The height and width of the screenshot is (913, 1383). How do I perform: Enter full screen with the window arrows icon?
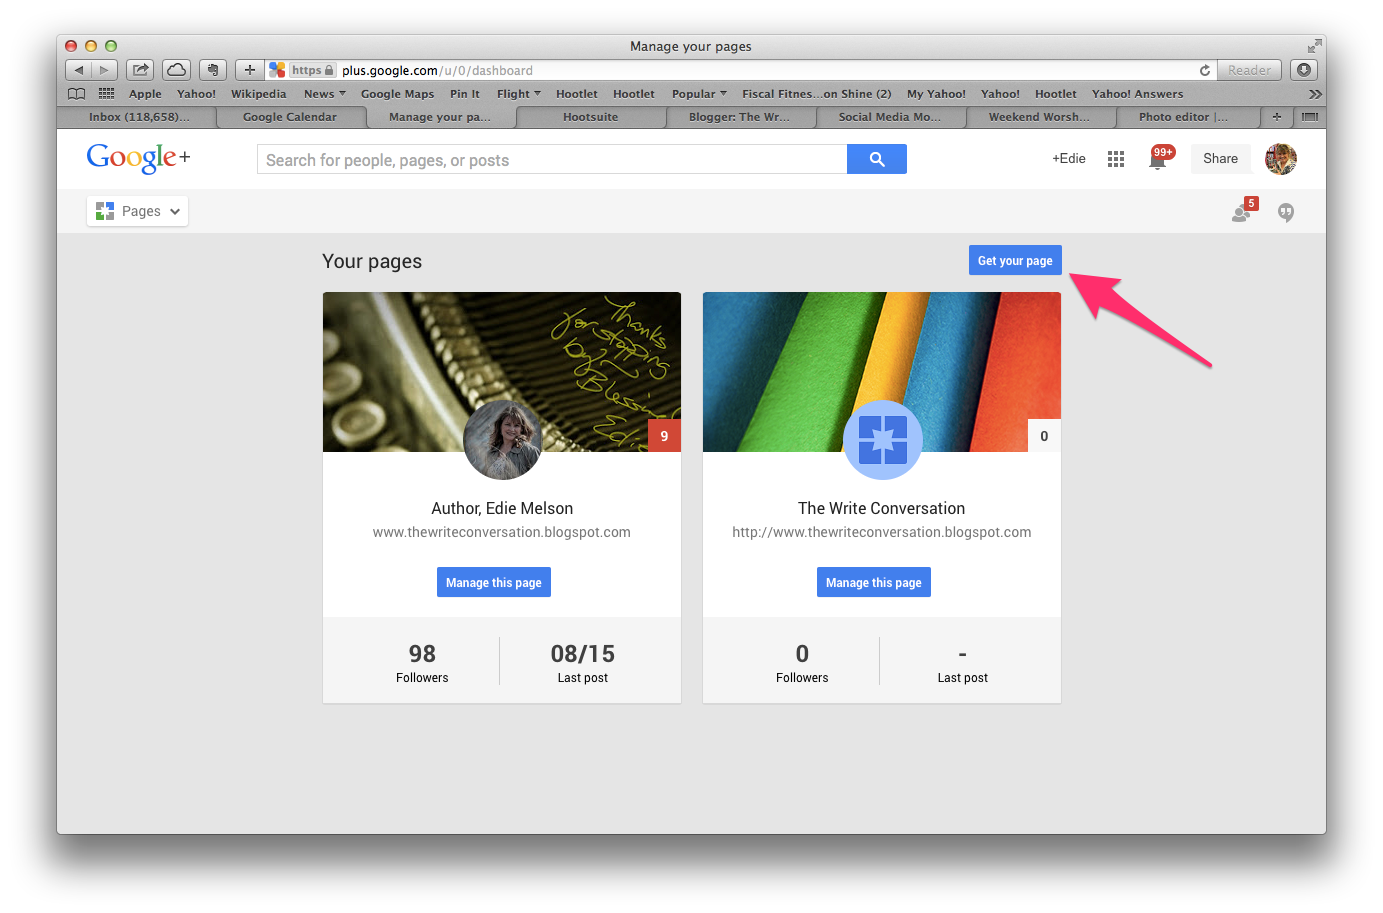1313,46
